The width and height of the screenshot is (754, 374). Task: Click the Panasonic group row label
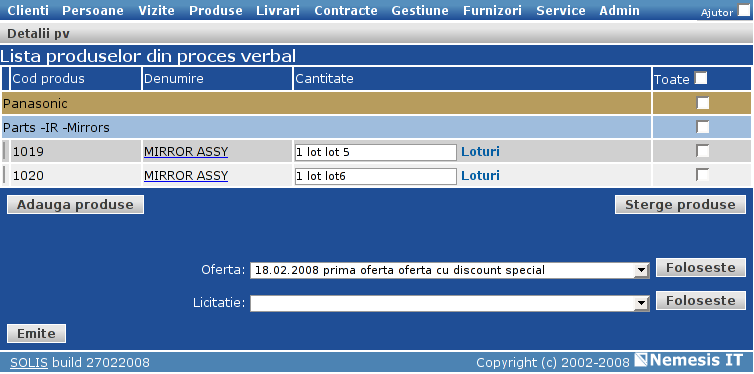35,103
